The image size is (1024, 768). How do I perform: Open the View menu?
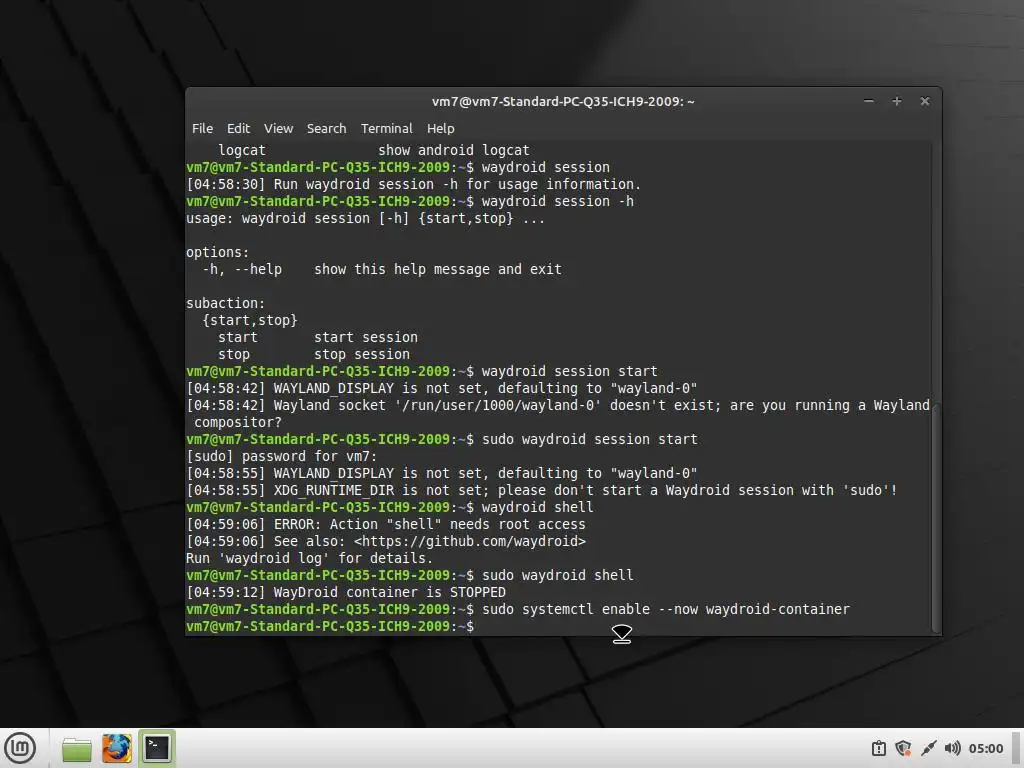pyautogui.click(x=278, y=129)
